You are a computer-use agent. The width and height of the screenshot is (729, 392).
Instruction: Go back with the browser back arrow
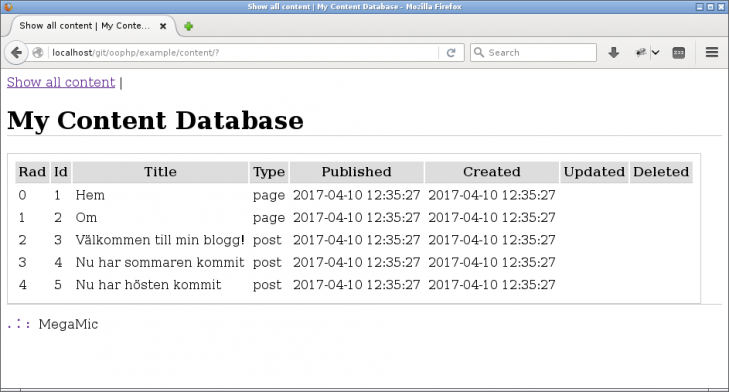(16, 53)
